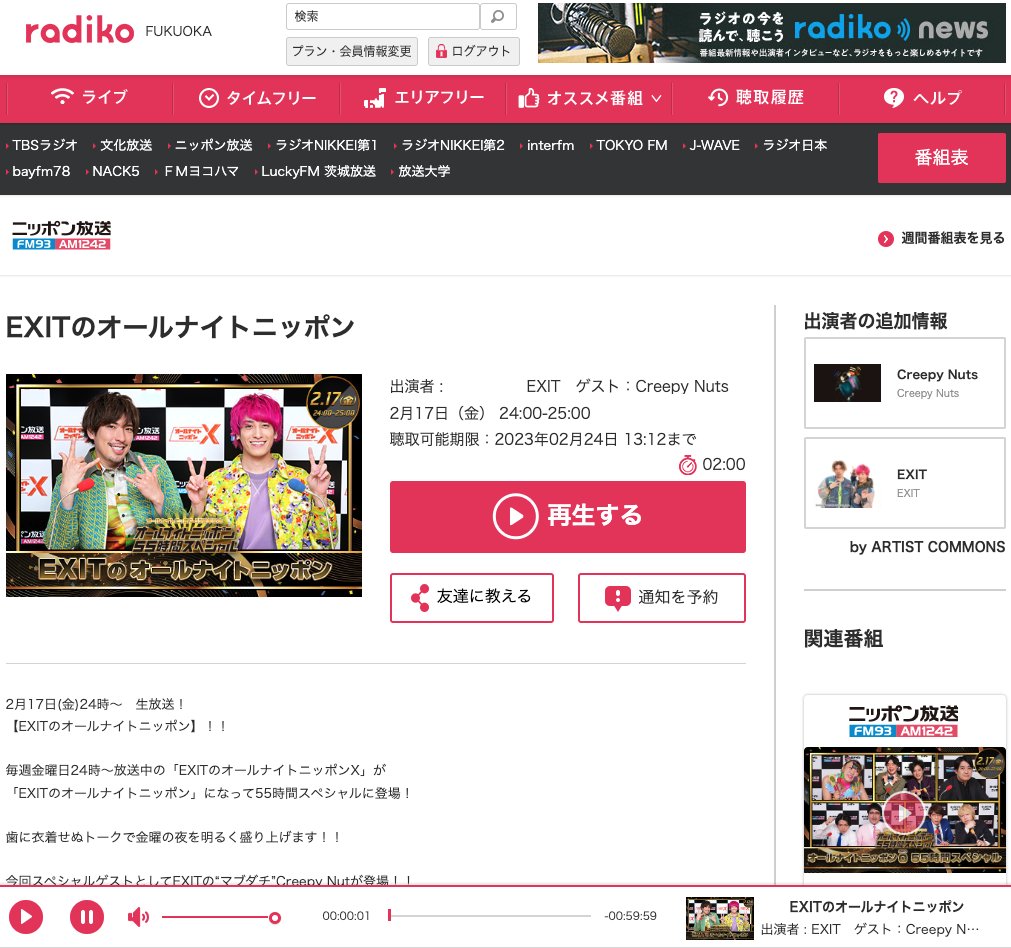Open the 番組表 schedule button
Viewport: 1011px width, 948px height.
941,157
